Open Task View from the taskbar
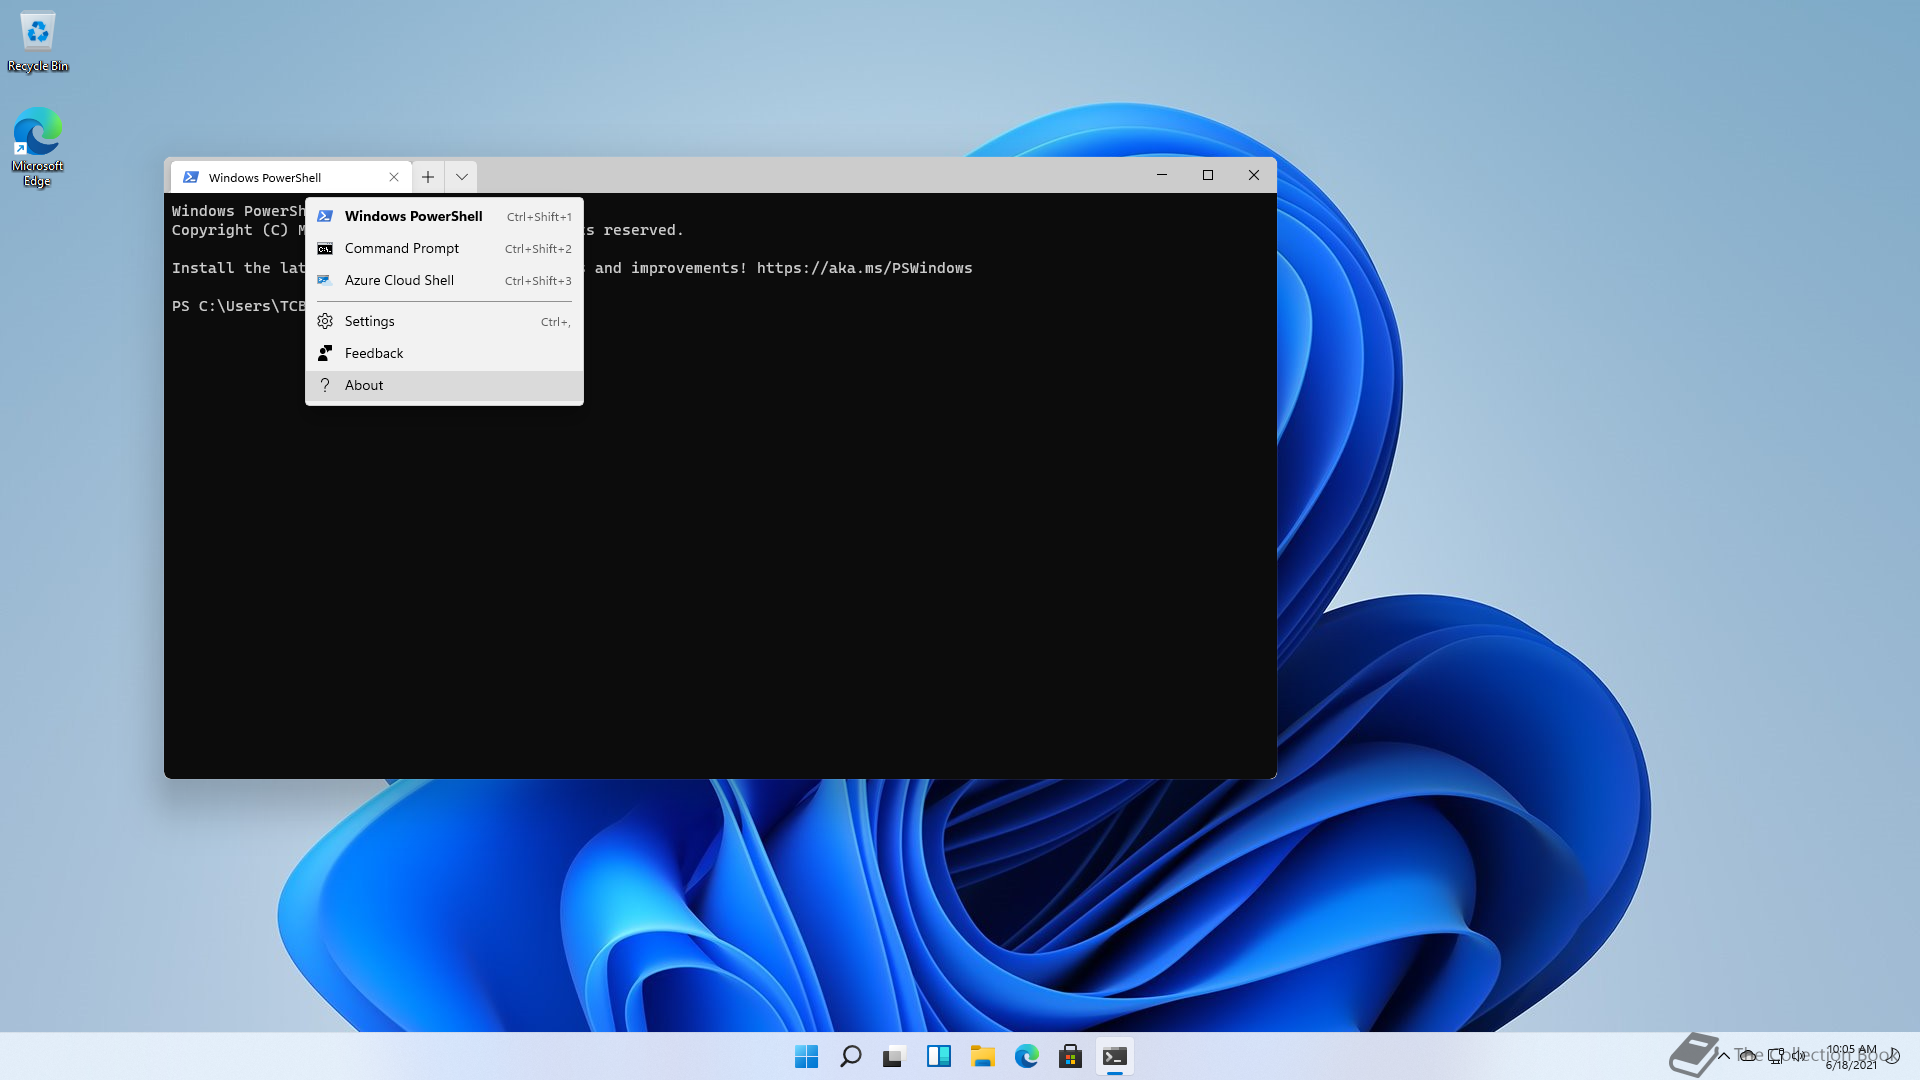This screenshot has width=1920, height=1080. [x=894, y=1056]
